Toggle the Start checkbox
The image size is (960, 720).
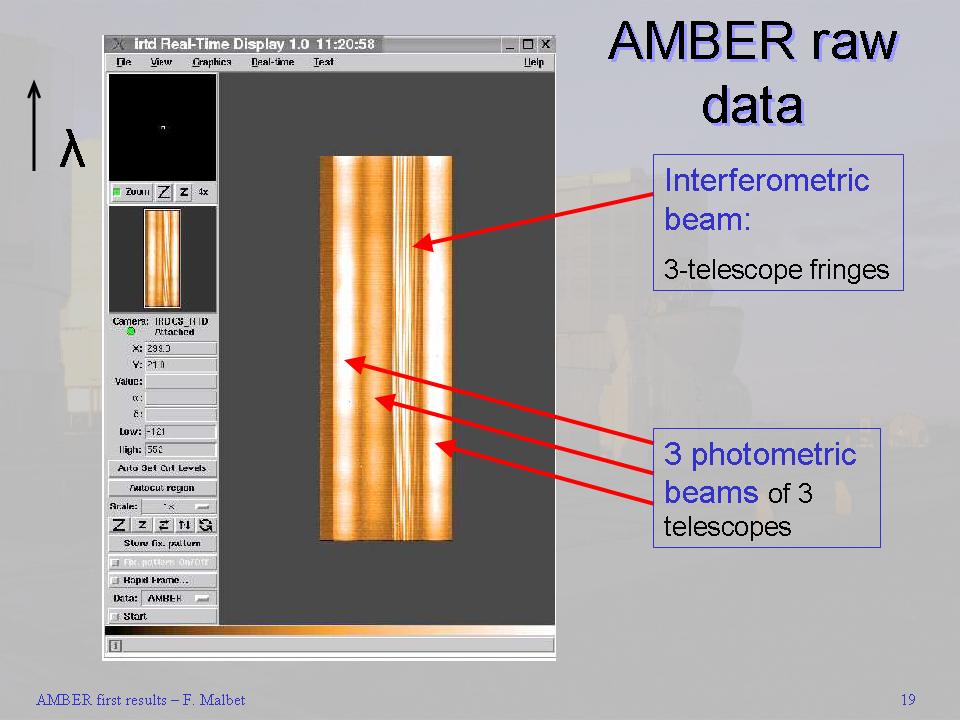115,616
